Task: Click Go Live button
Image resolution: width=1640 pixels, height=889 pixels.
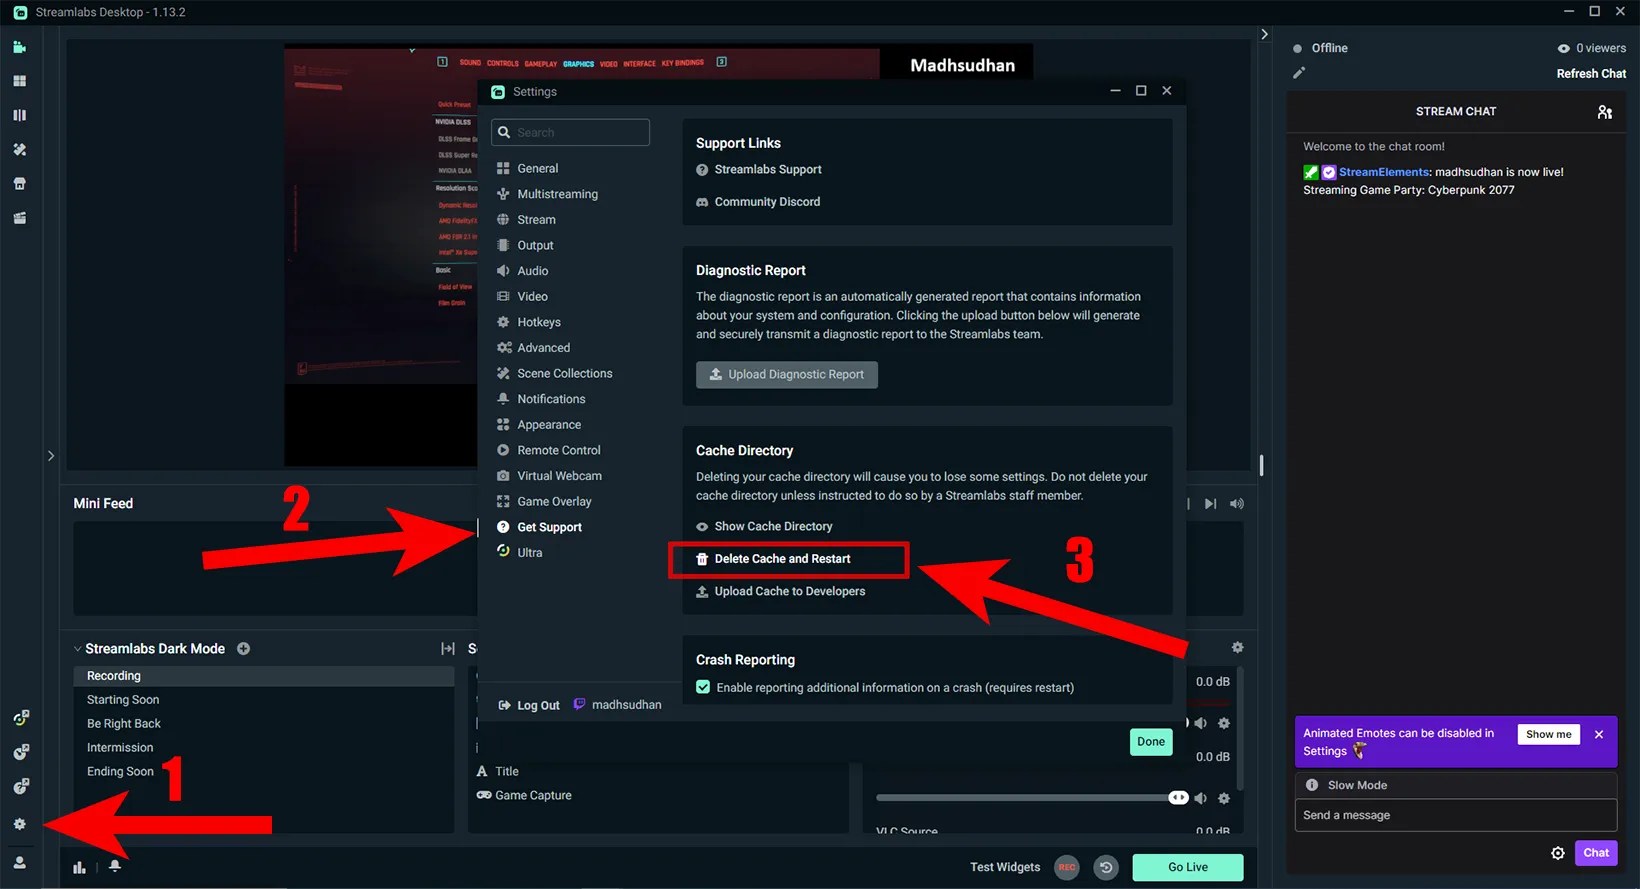Action: click(x=1188, y=867)
